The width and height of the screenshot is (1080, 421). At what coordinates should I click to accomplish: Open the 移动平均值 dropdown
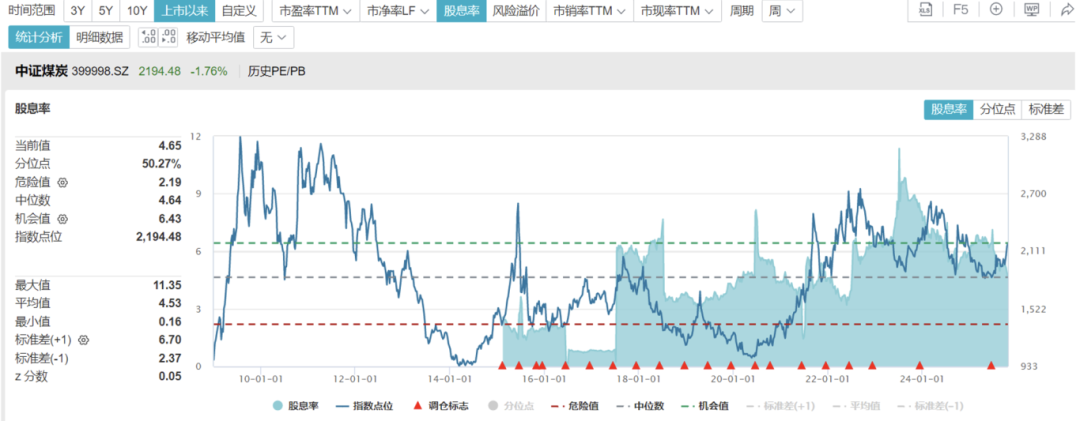274,38
